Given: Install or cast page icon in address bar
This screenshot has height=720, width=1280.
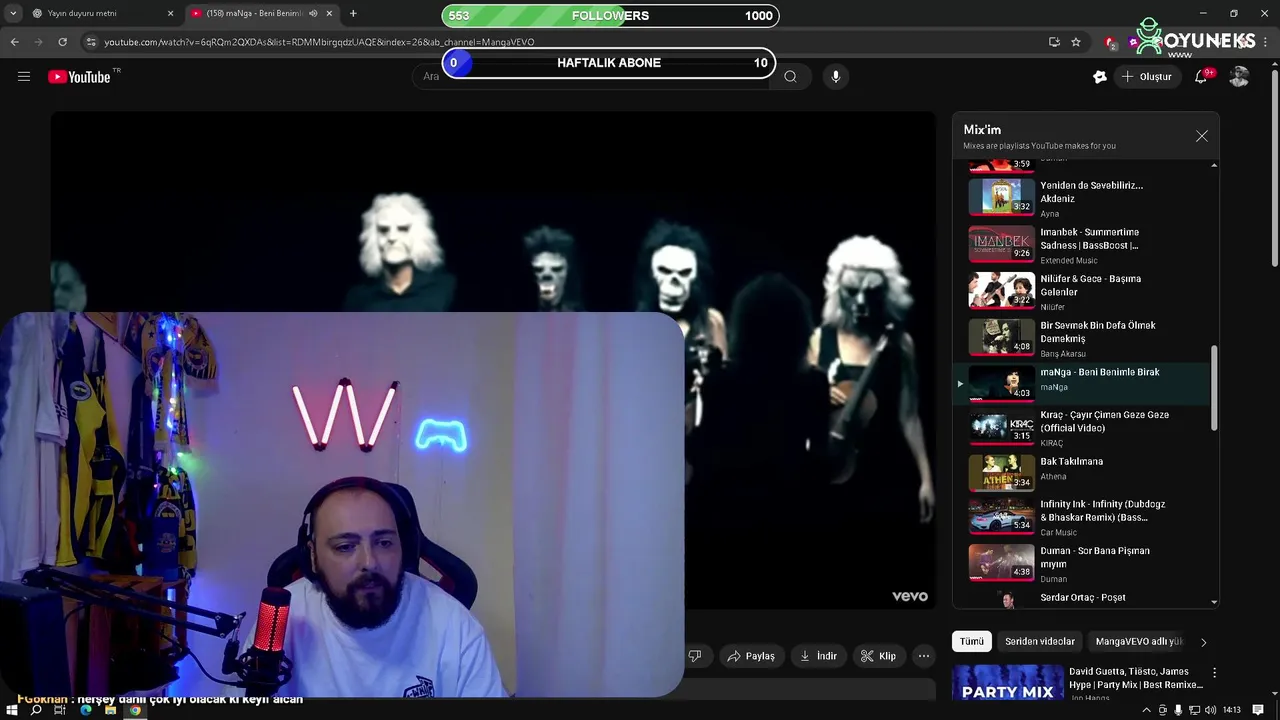Looking at the screenshot, I should click(1054, 42).
